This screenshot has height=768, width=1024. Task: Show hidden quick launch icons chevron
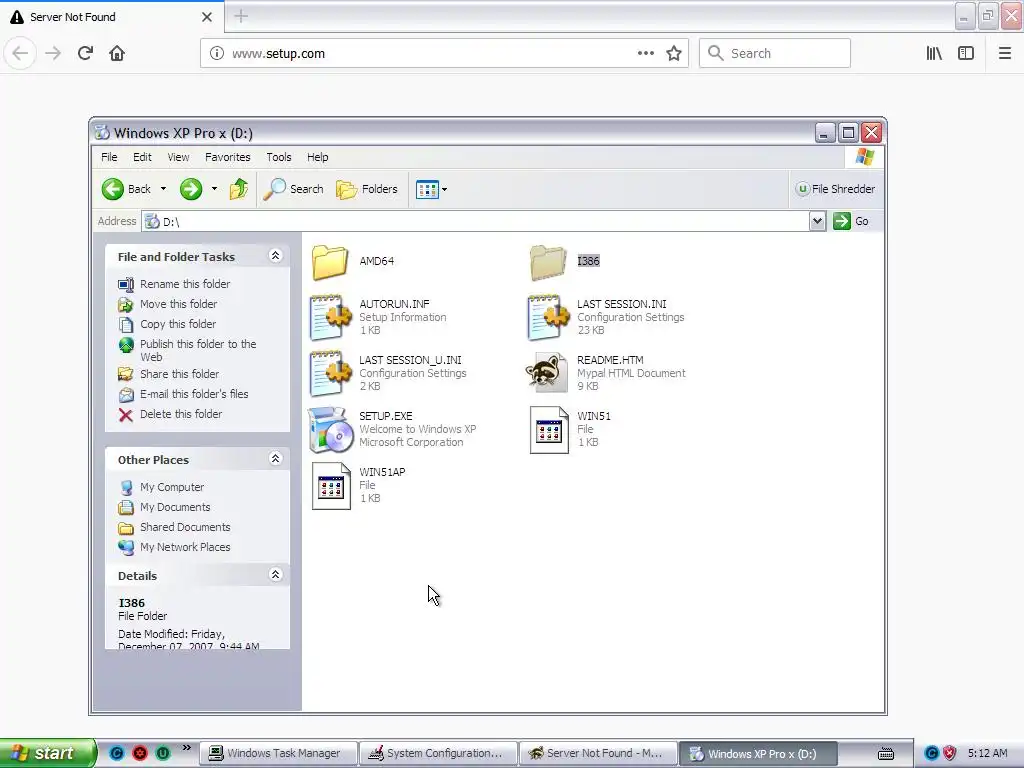pyautogui.click(x=187, y=748)
